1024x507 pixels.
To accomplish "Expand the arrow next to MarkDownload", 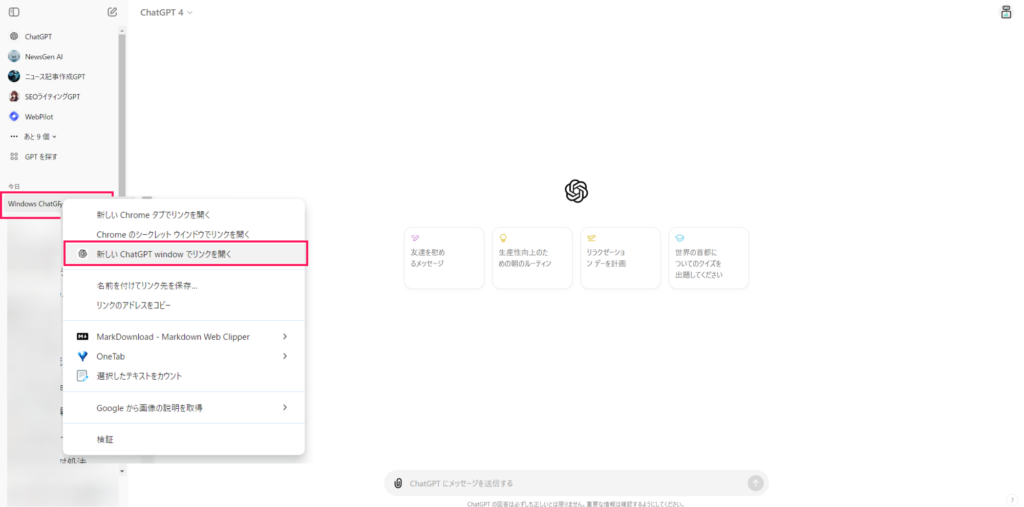I will (x=285, y=336).
